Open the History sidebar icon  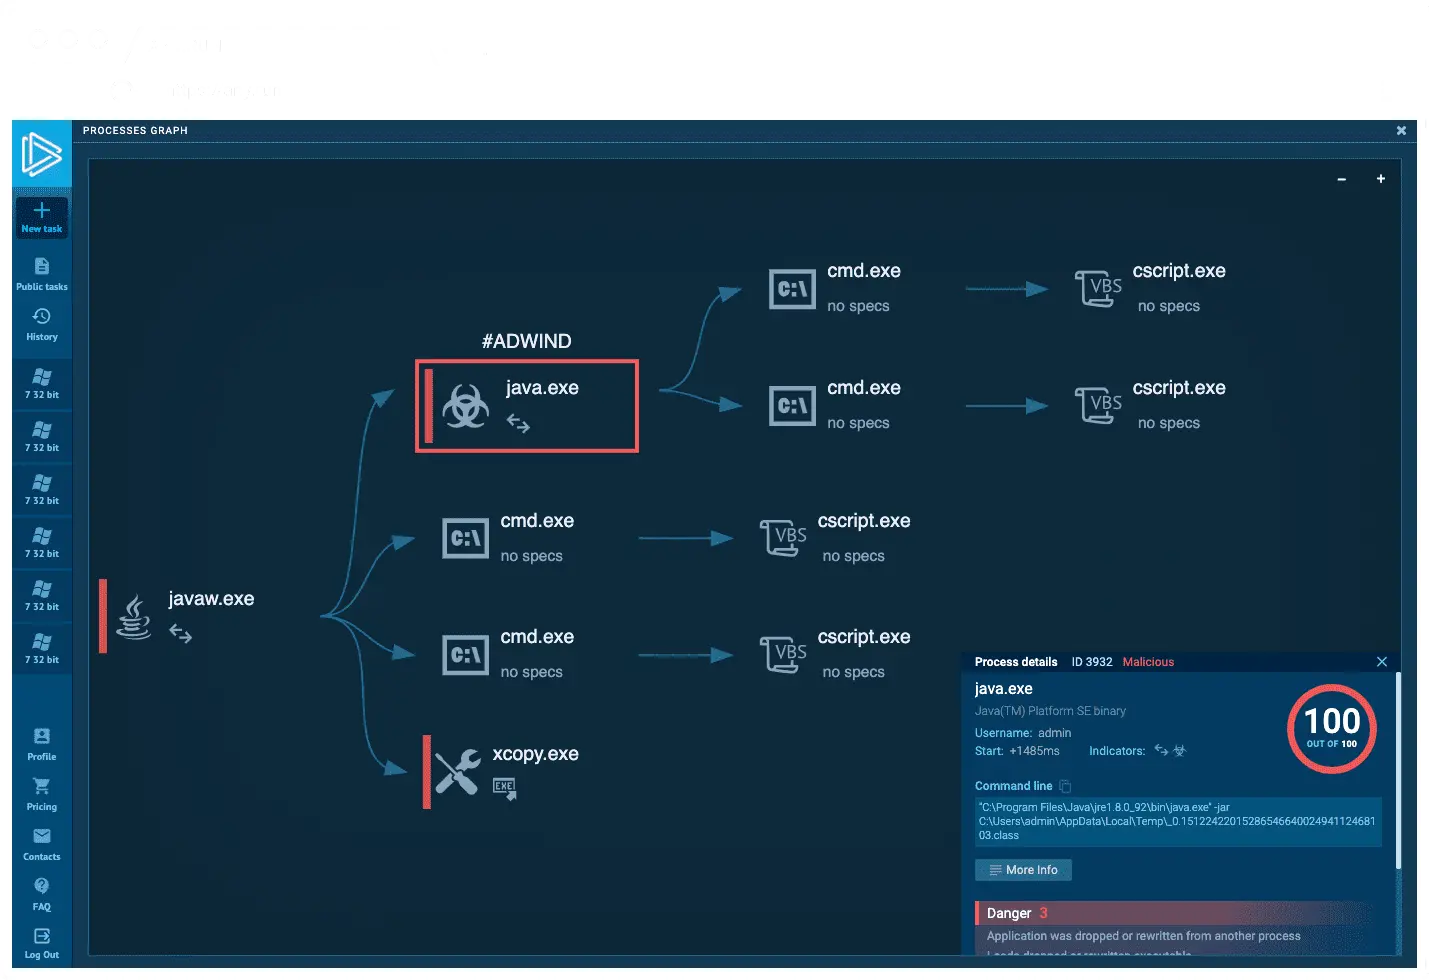click(41, 317)
